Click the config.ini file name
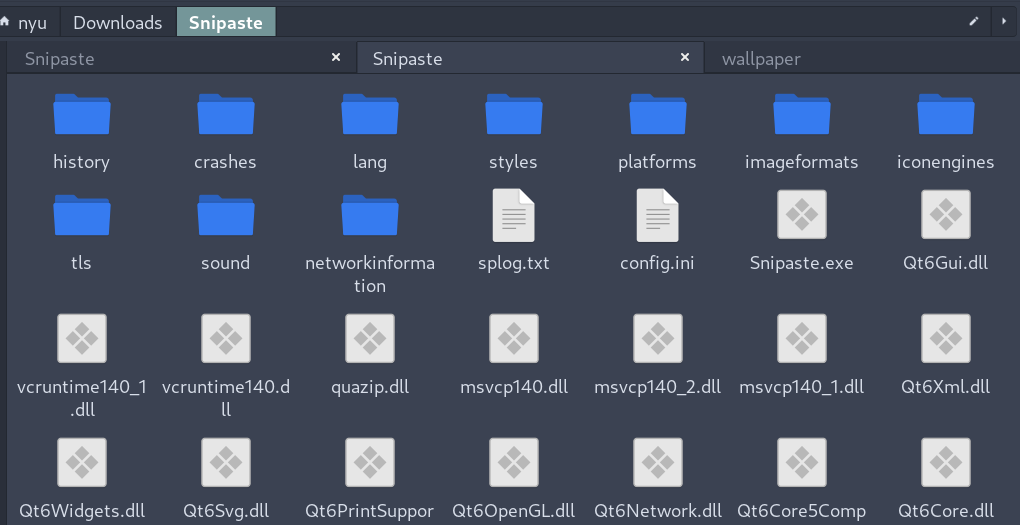The image size is (1020, 525). [x=657, y=263]
